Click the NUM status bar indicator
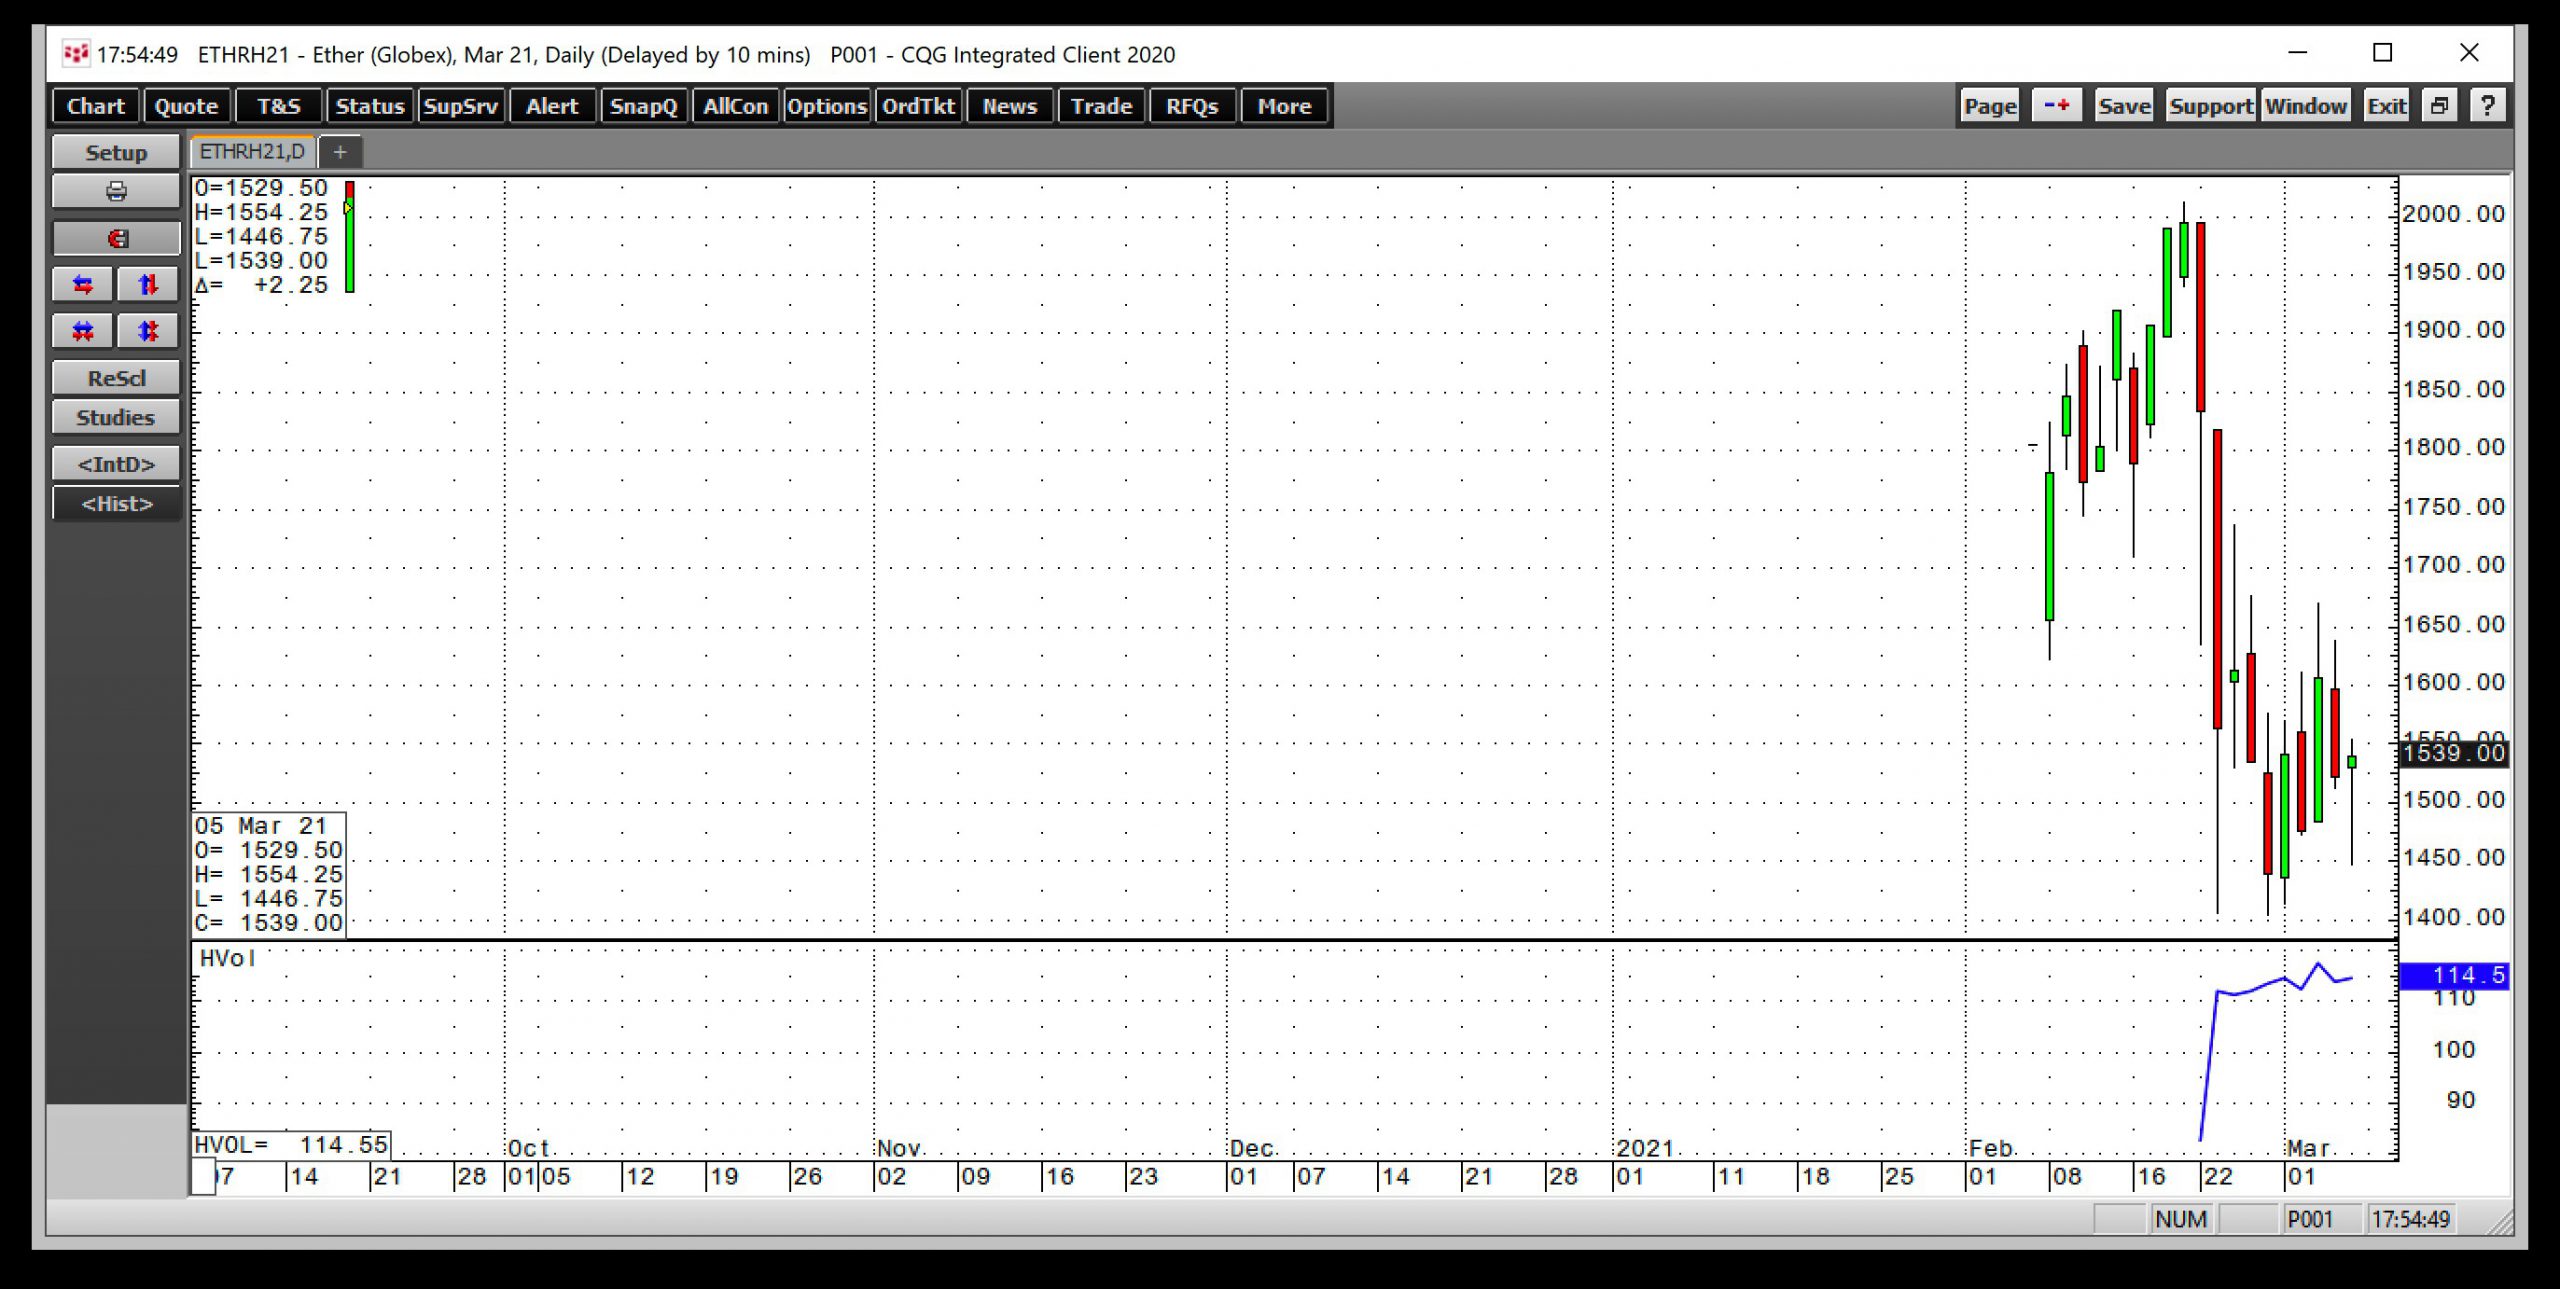The image size is (2560, 1289). (2181, 1219)
